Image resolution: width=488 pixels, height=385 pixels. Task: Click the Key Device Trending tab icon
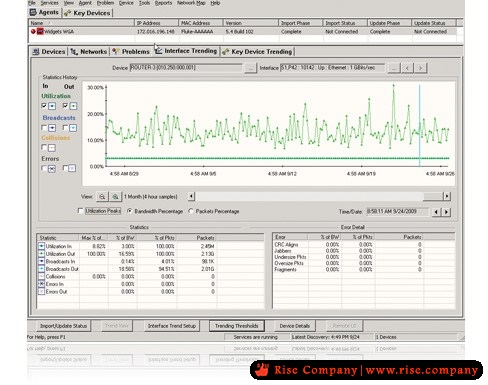226,52
